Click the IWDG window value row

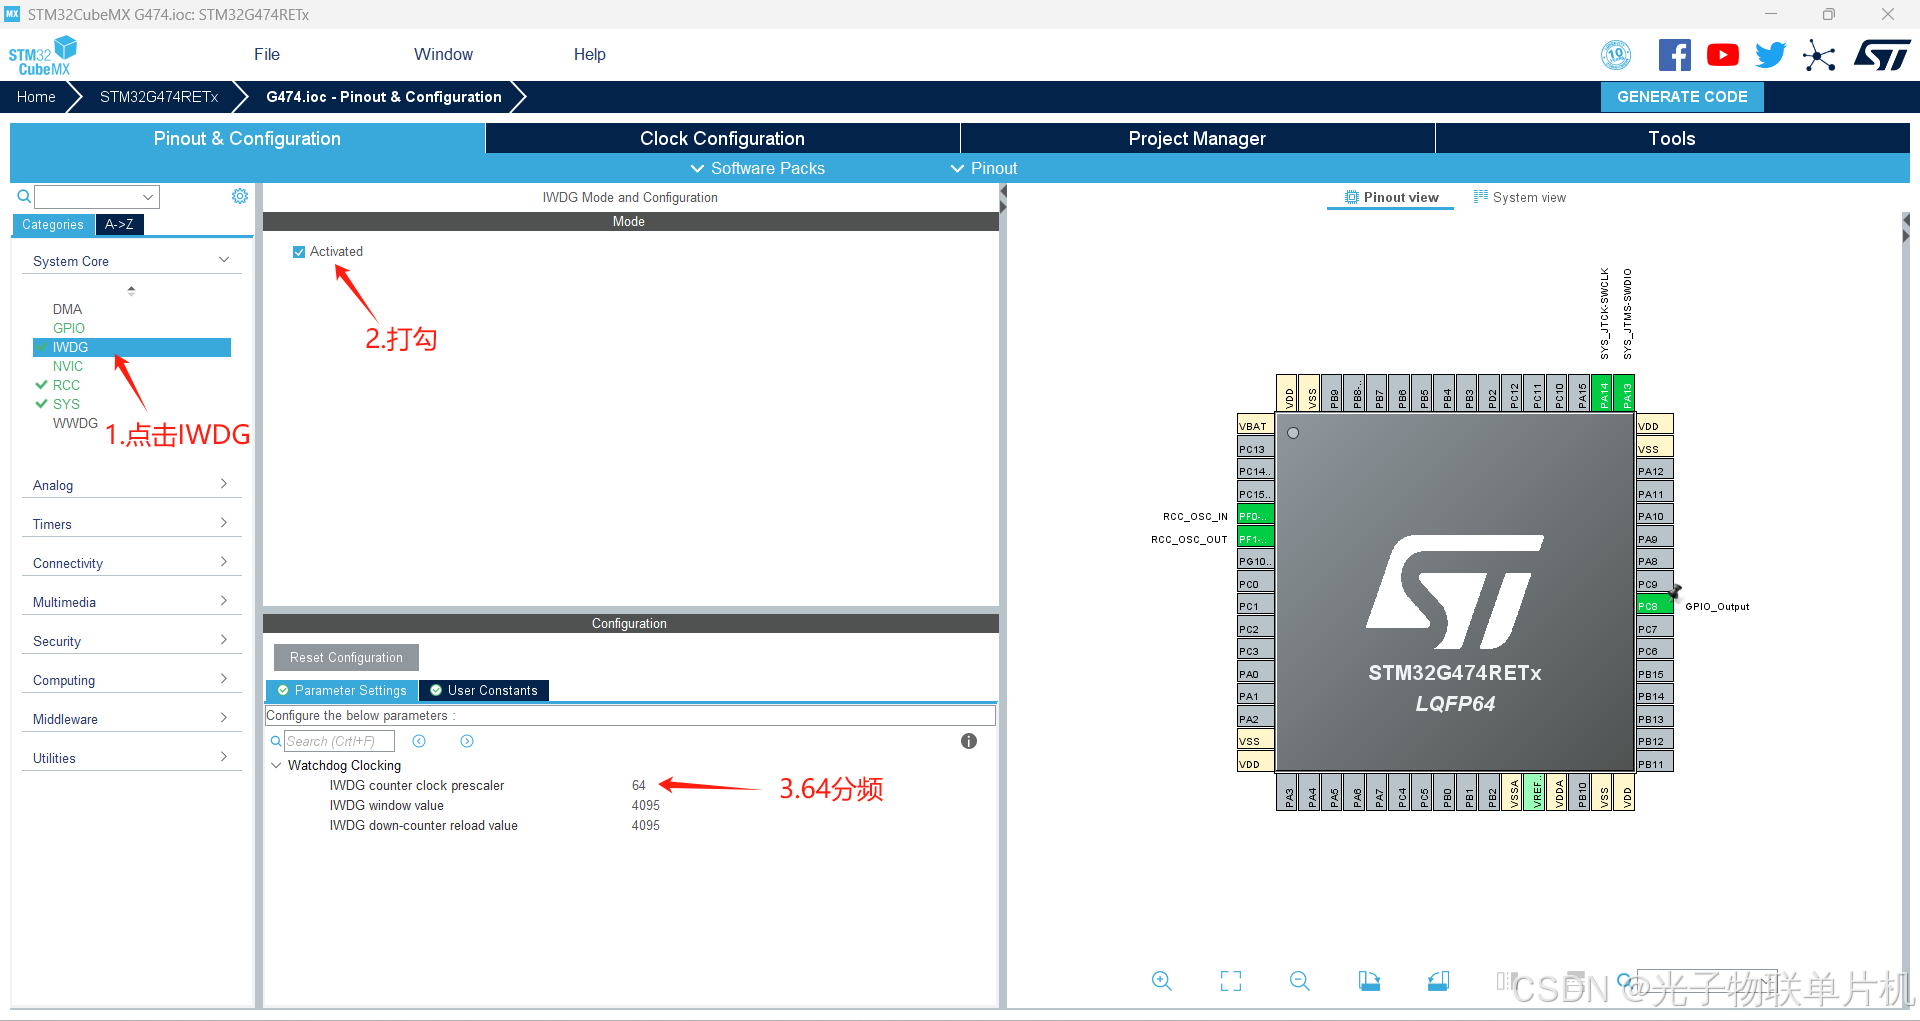[630, 805]
